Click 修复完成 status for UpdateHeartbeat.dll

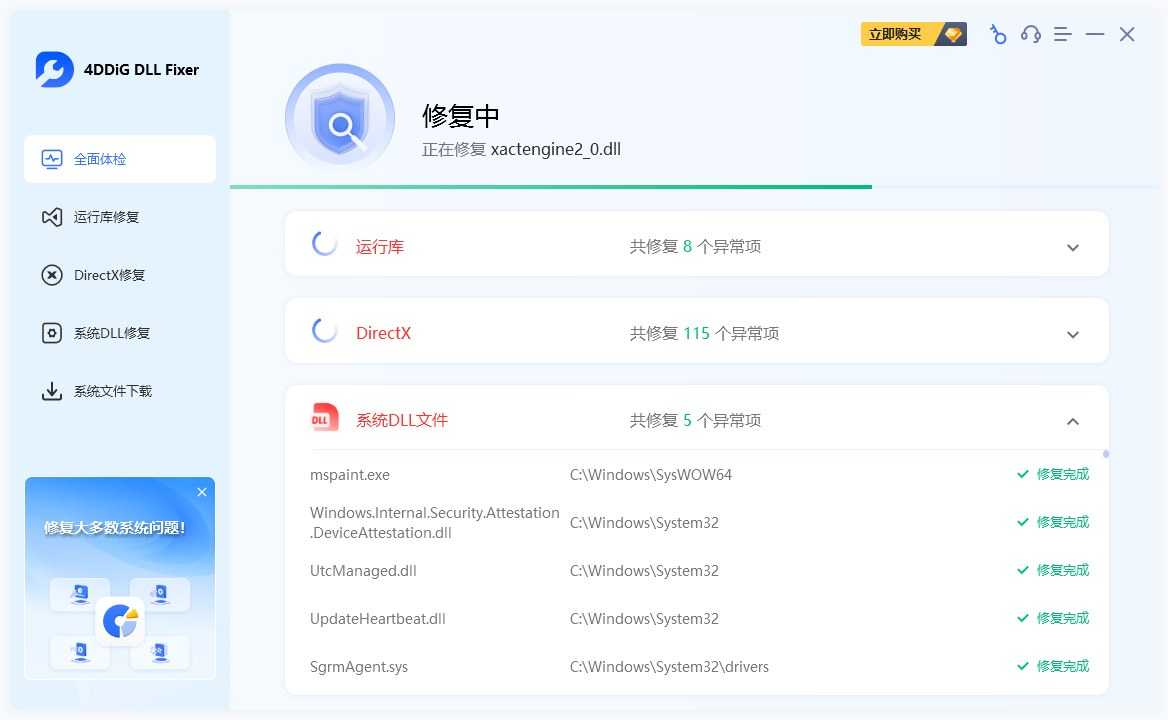pos(1053,618)
